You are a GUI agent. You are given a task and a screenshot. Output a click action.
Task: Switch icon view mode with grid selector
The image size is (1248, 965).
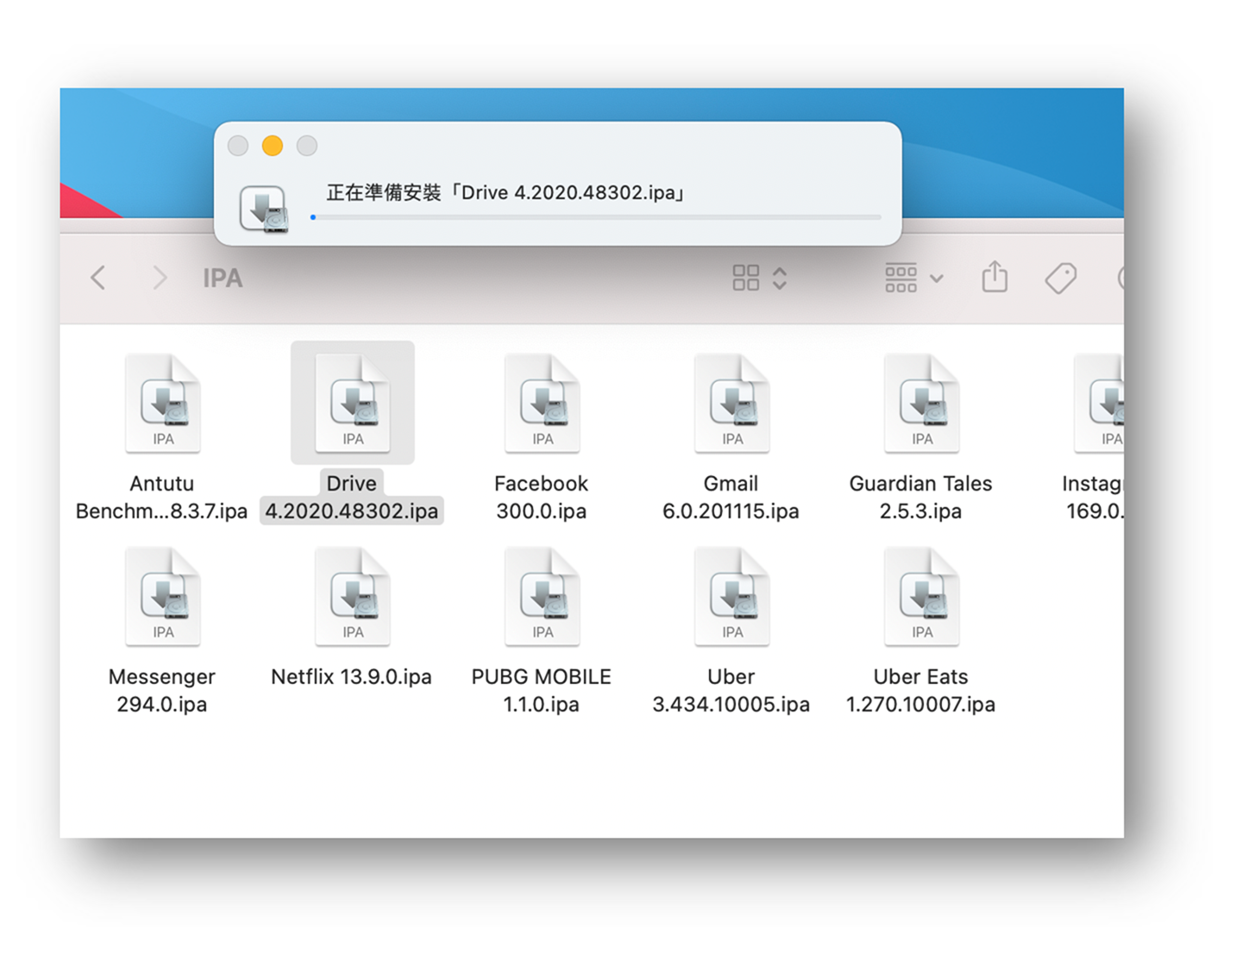pyautogui.click(x=759, y=278)
